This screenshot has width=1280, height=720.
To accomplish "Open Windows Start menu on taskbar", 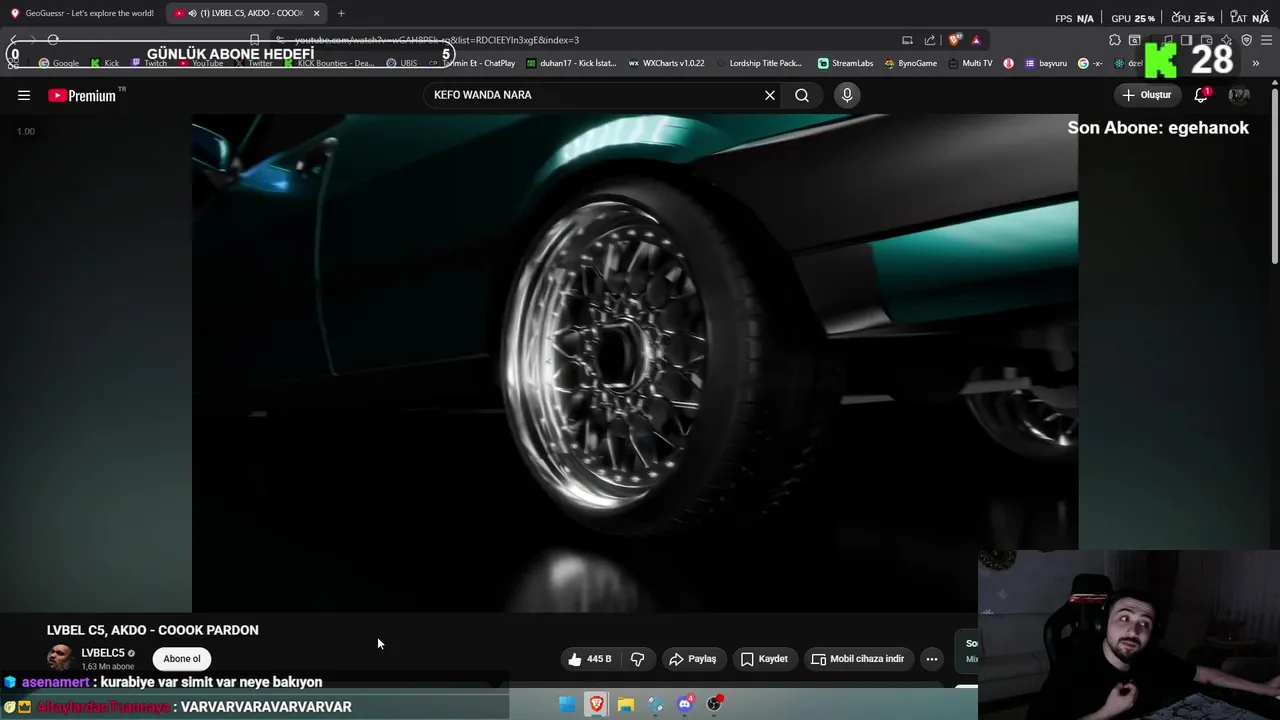I will (567, 704).
